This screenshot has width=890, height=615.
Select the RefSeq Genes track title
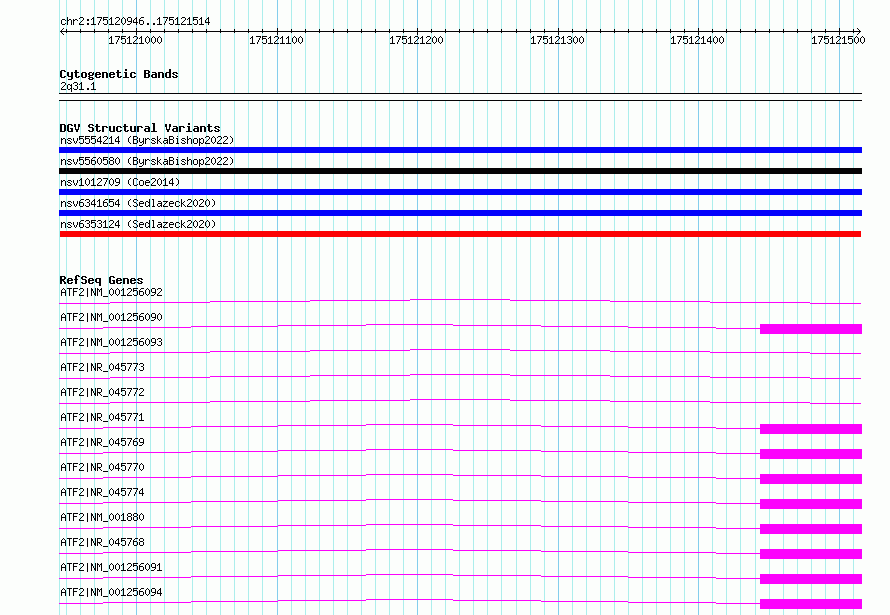coord(101,280)
